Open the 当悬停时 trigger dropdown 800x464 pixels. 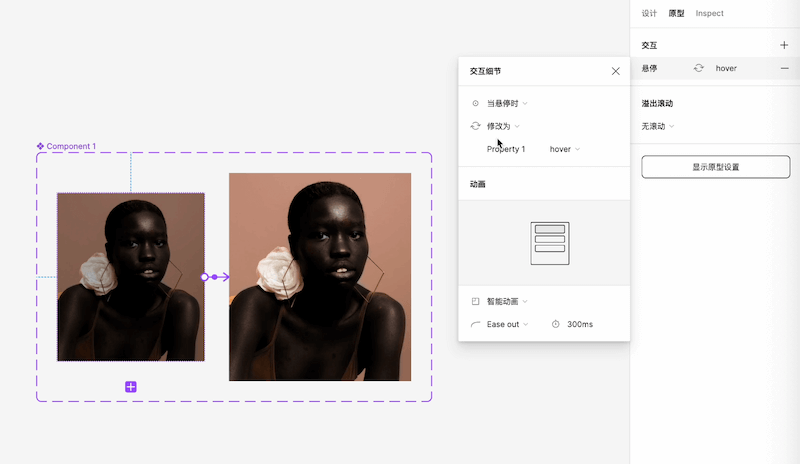coord(507,104)
